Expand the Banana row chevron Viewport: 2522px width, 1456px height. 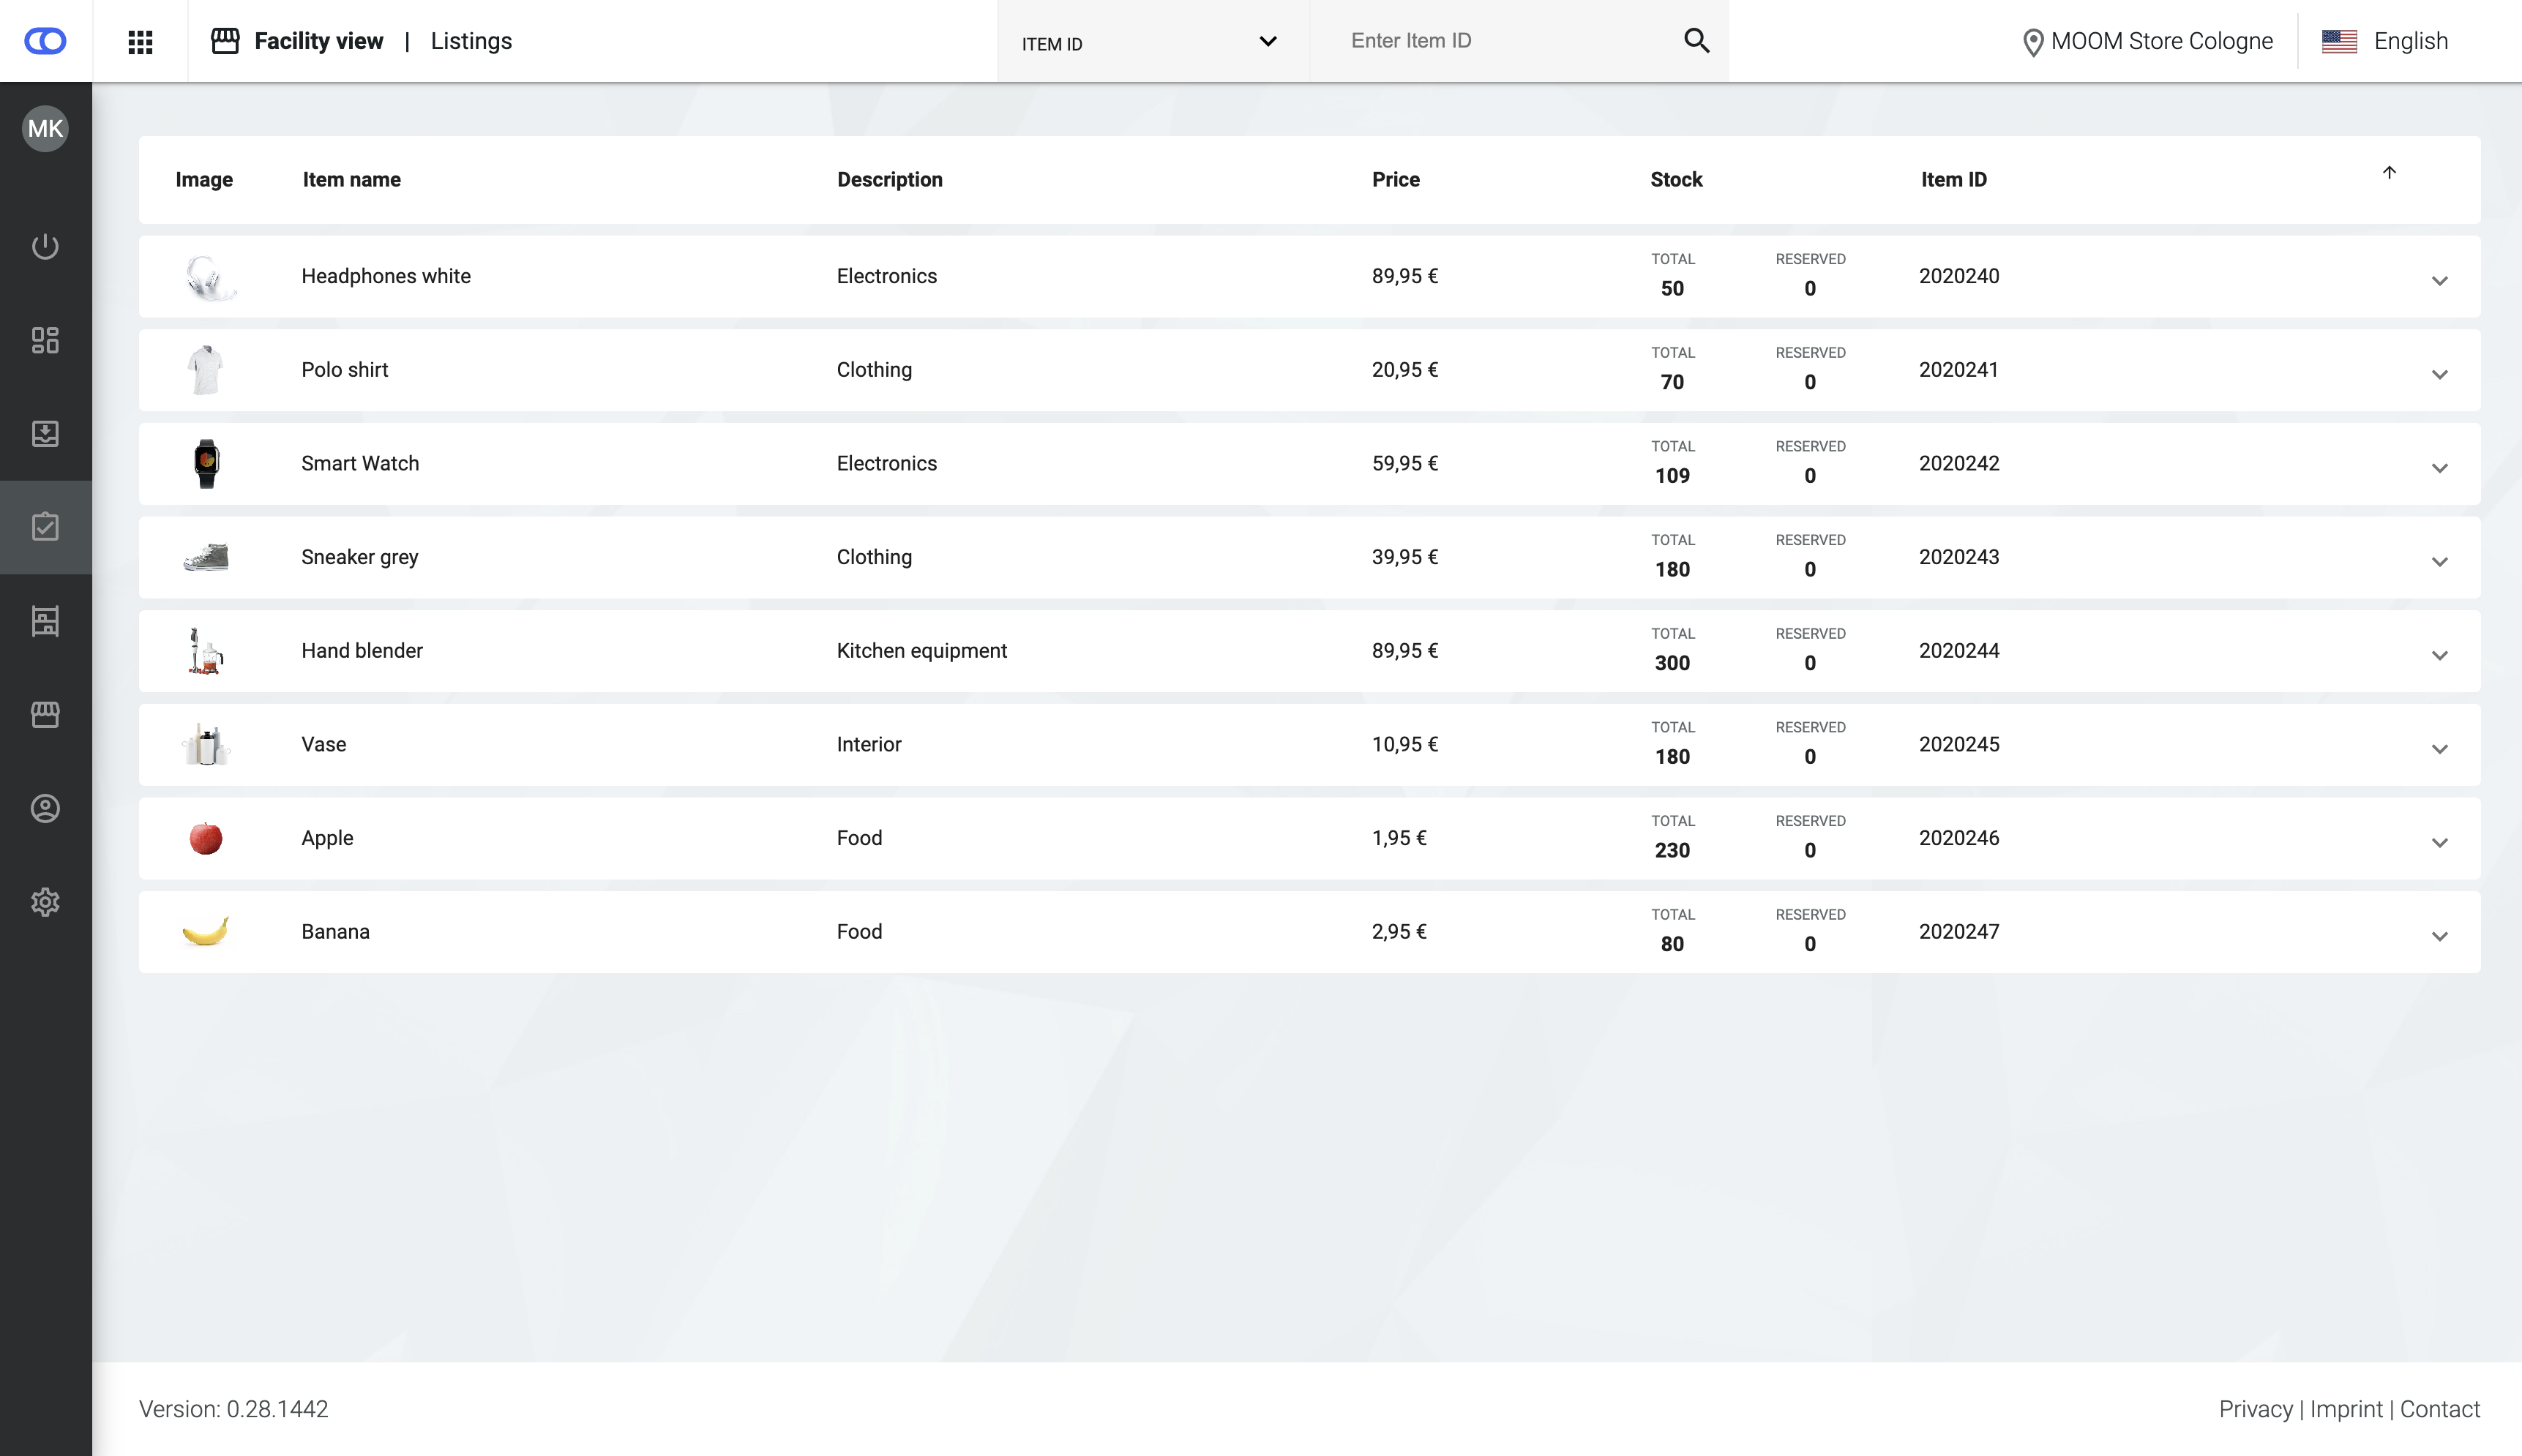[x=2439, y=937]
